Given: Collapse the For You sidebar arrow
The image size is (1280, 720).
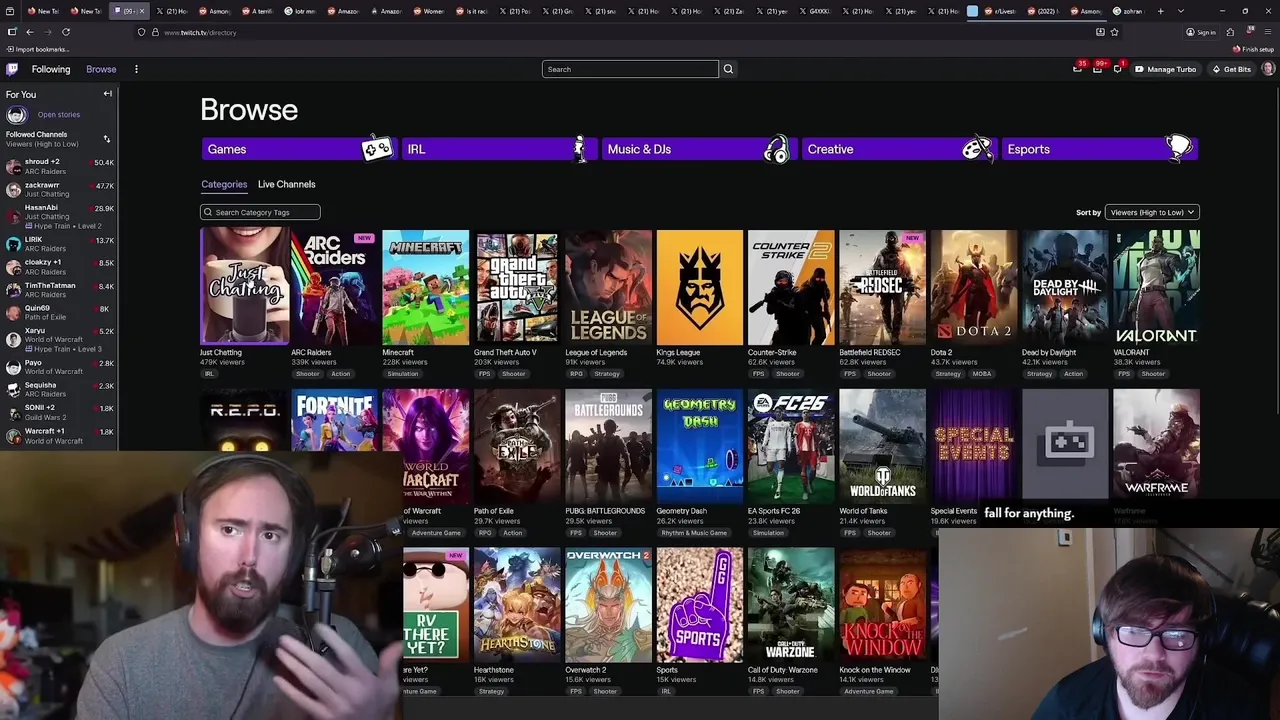Looking at the screenshot, I should pos(108,94).
